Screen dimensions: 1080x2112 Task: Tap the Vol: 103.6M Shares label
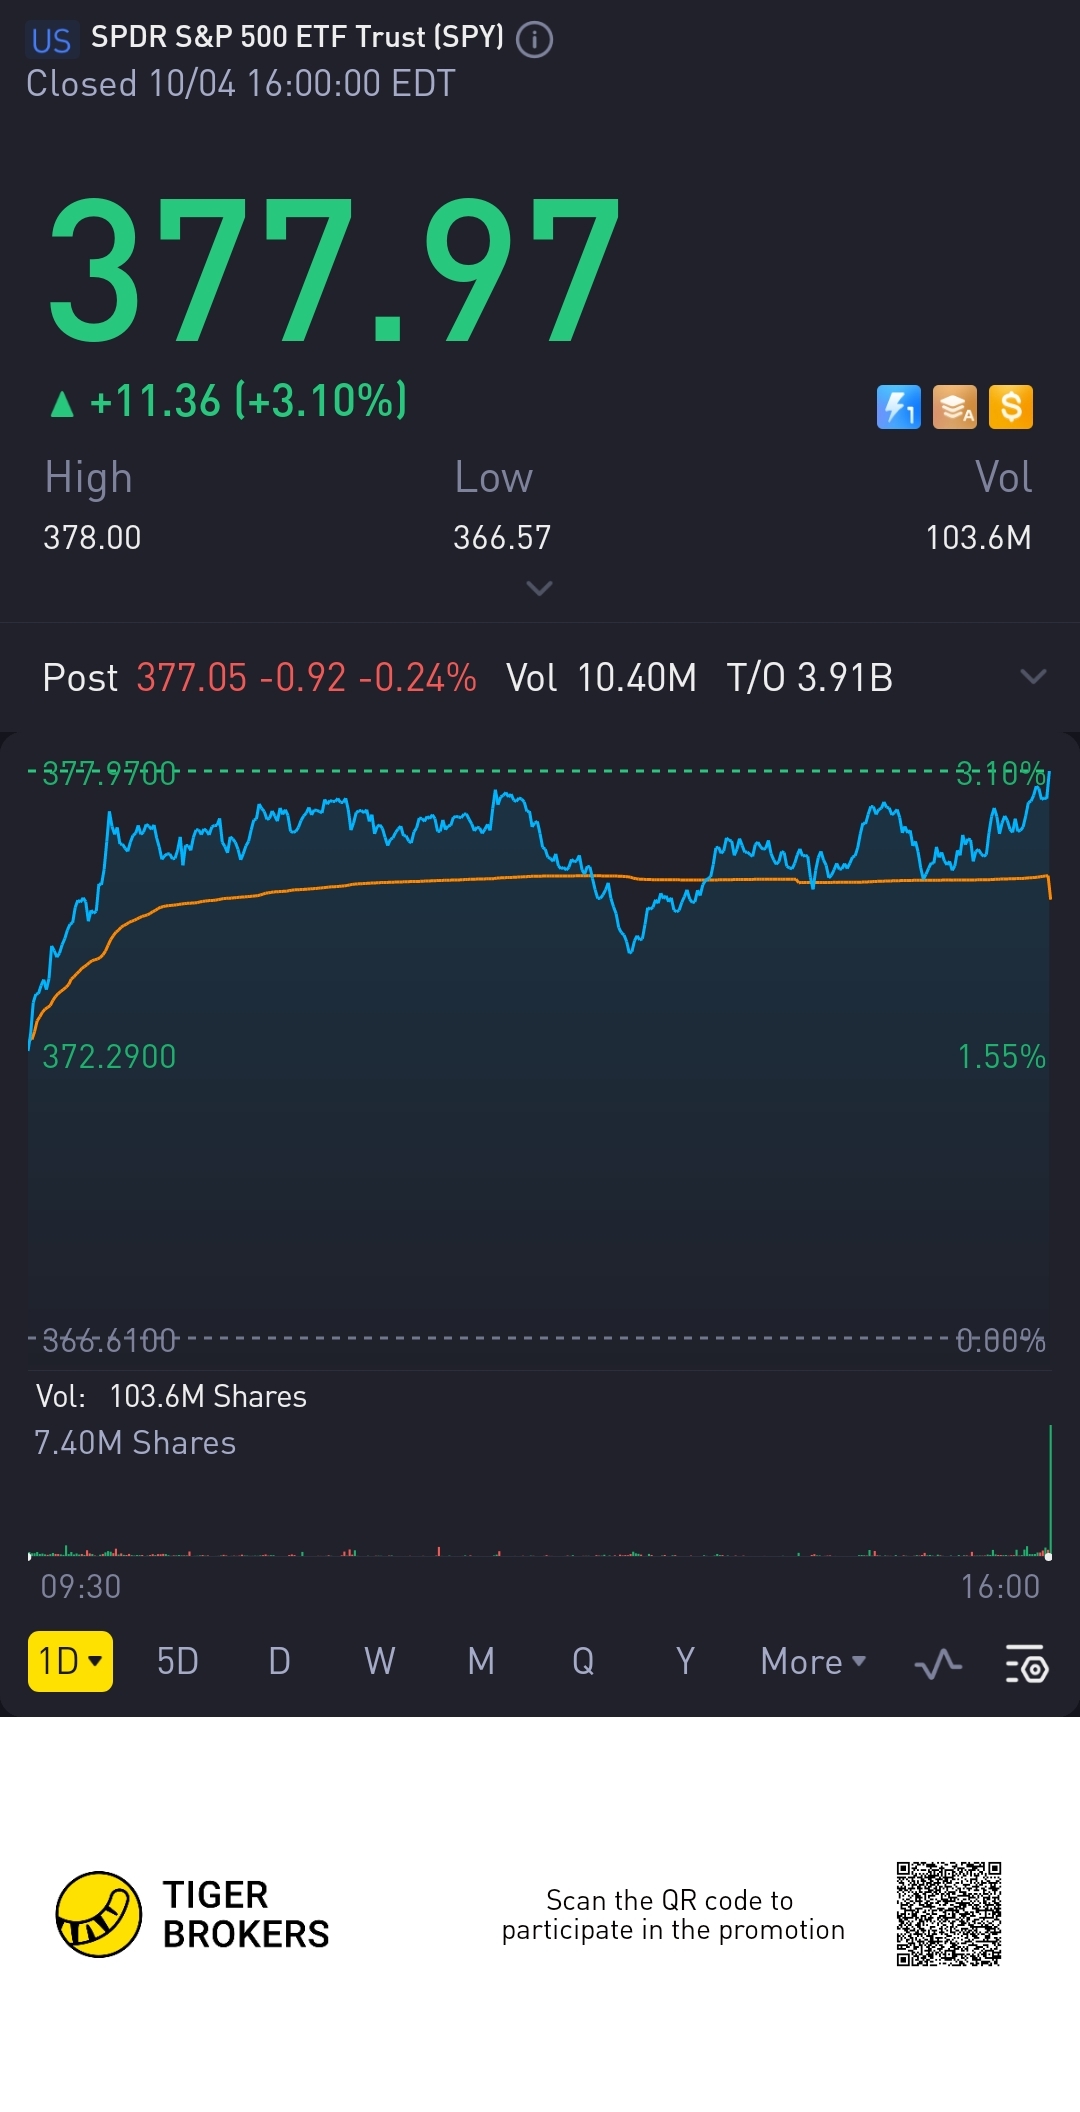(x=171, y=1396)
